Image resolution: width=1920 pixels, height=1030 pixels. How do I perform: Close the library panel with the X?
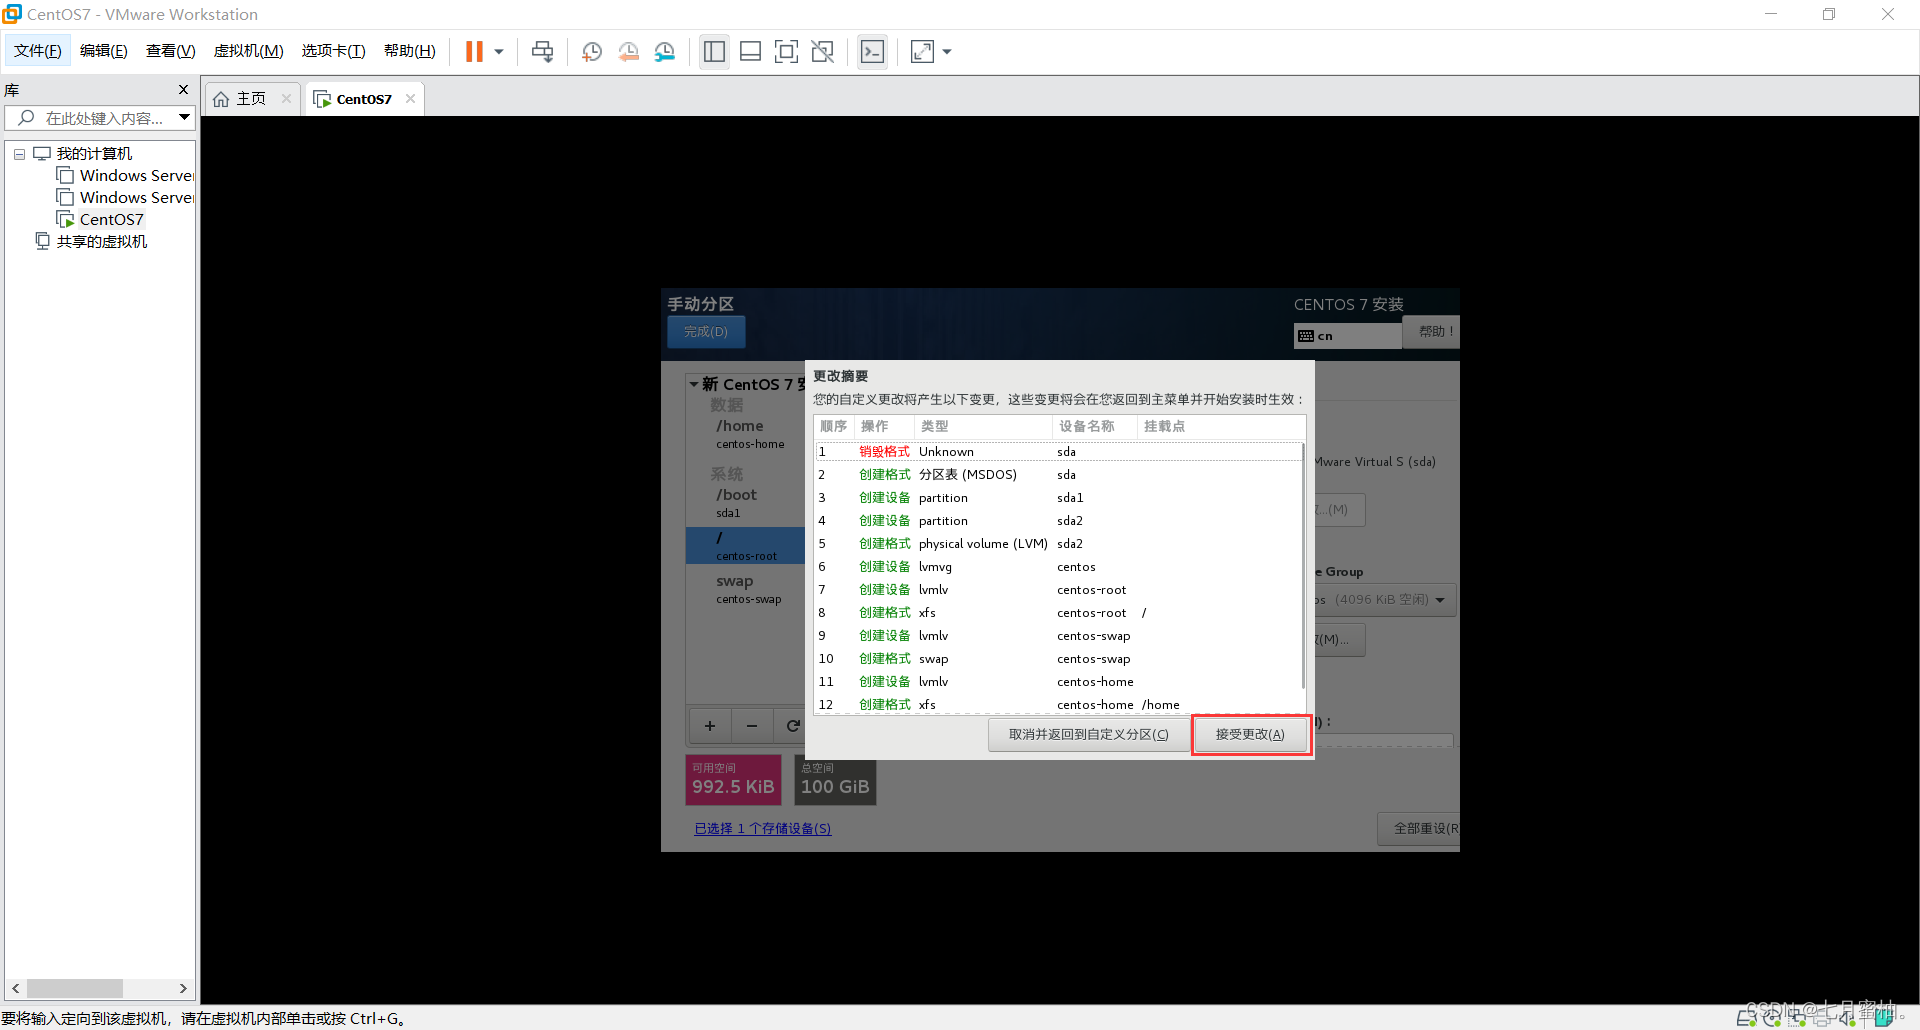pyautogui.click(x=183, y=90)
